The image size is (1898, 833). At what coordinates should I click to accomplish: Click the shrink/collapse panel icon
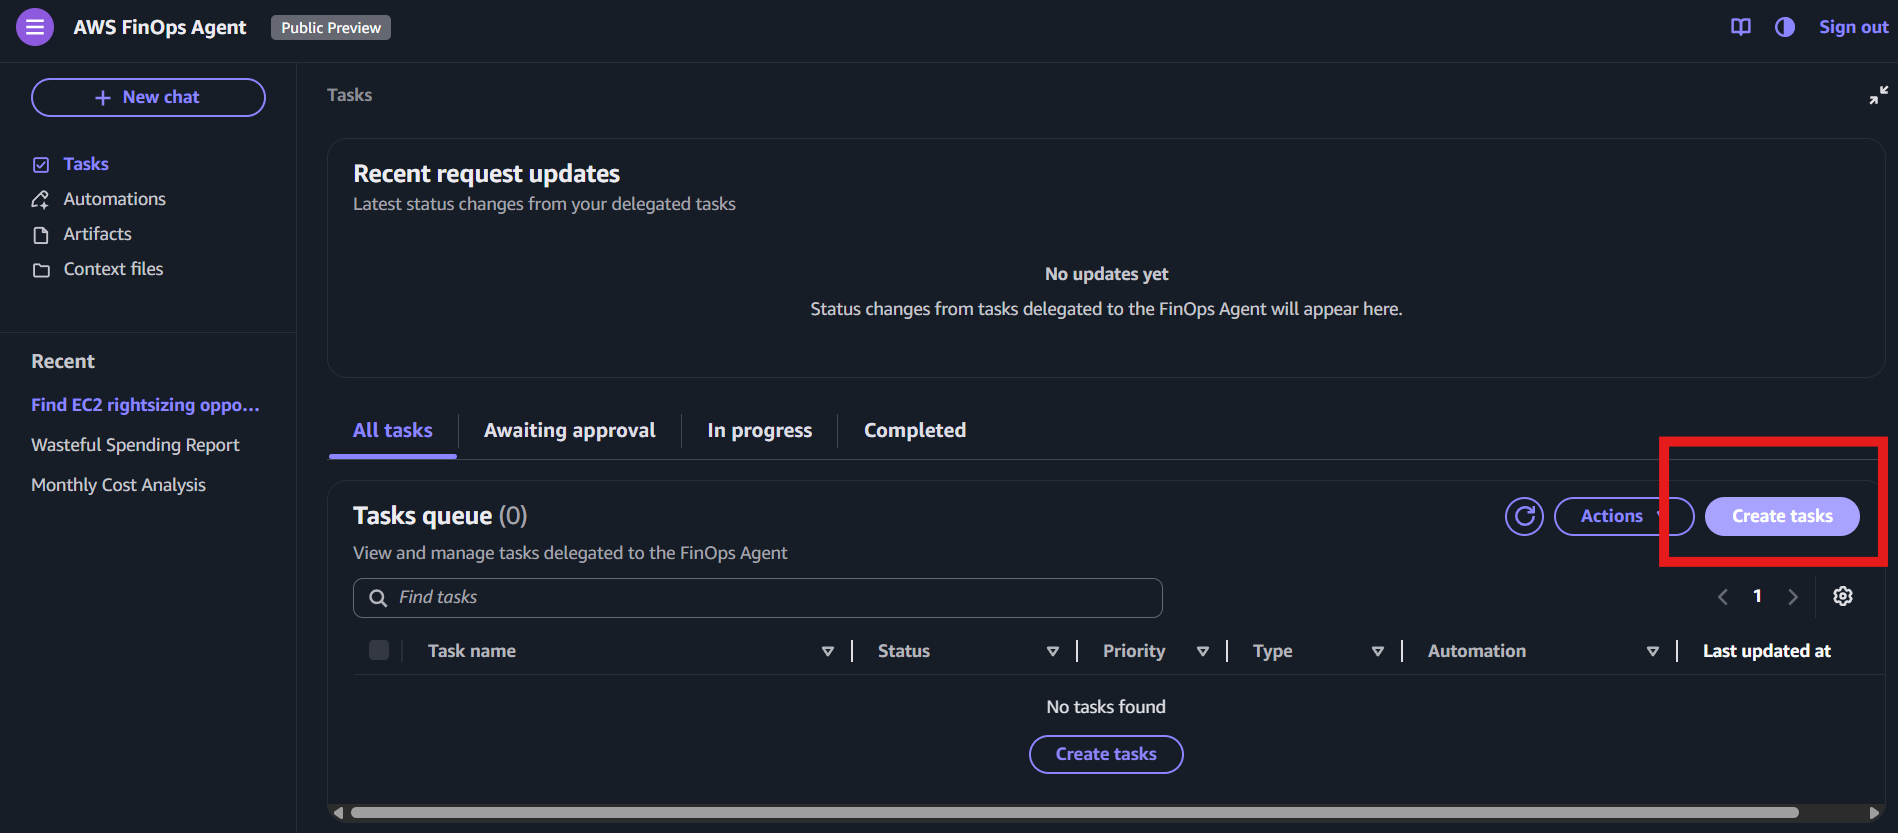pos(1879,95)
